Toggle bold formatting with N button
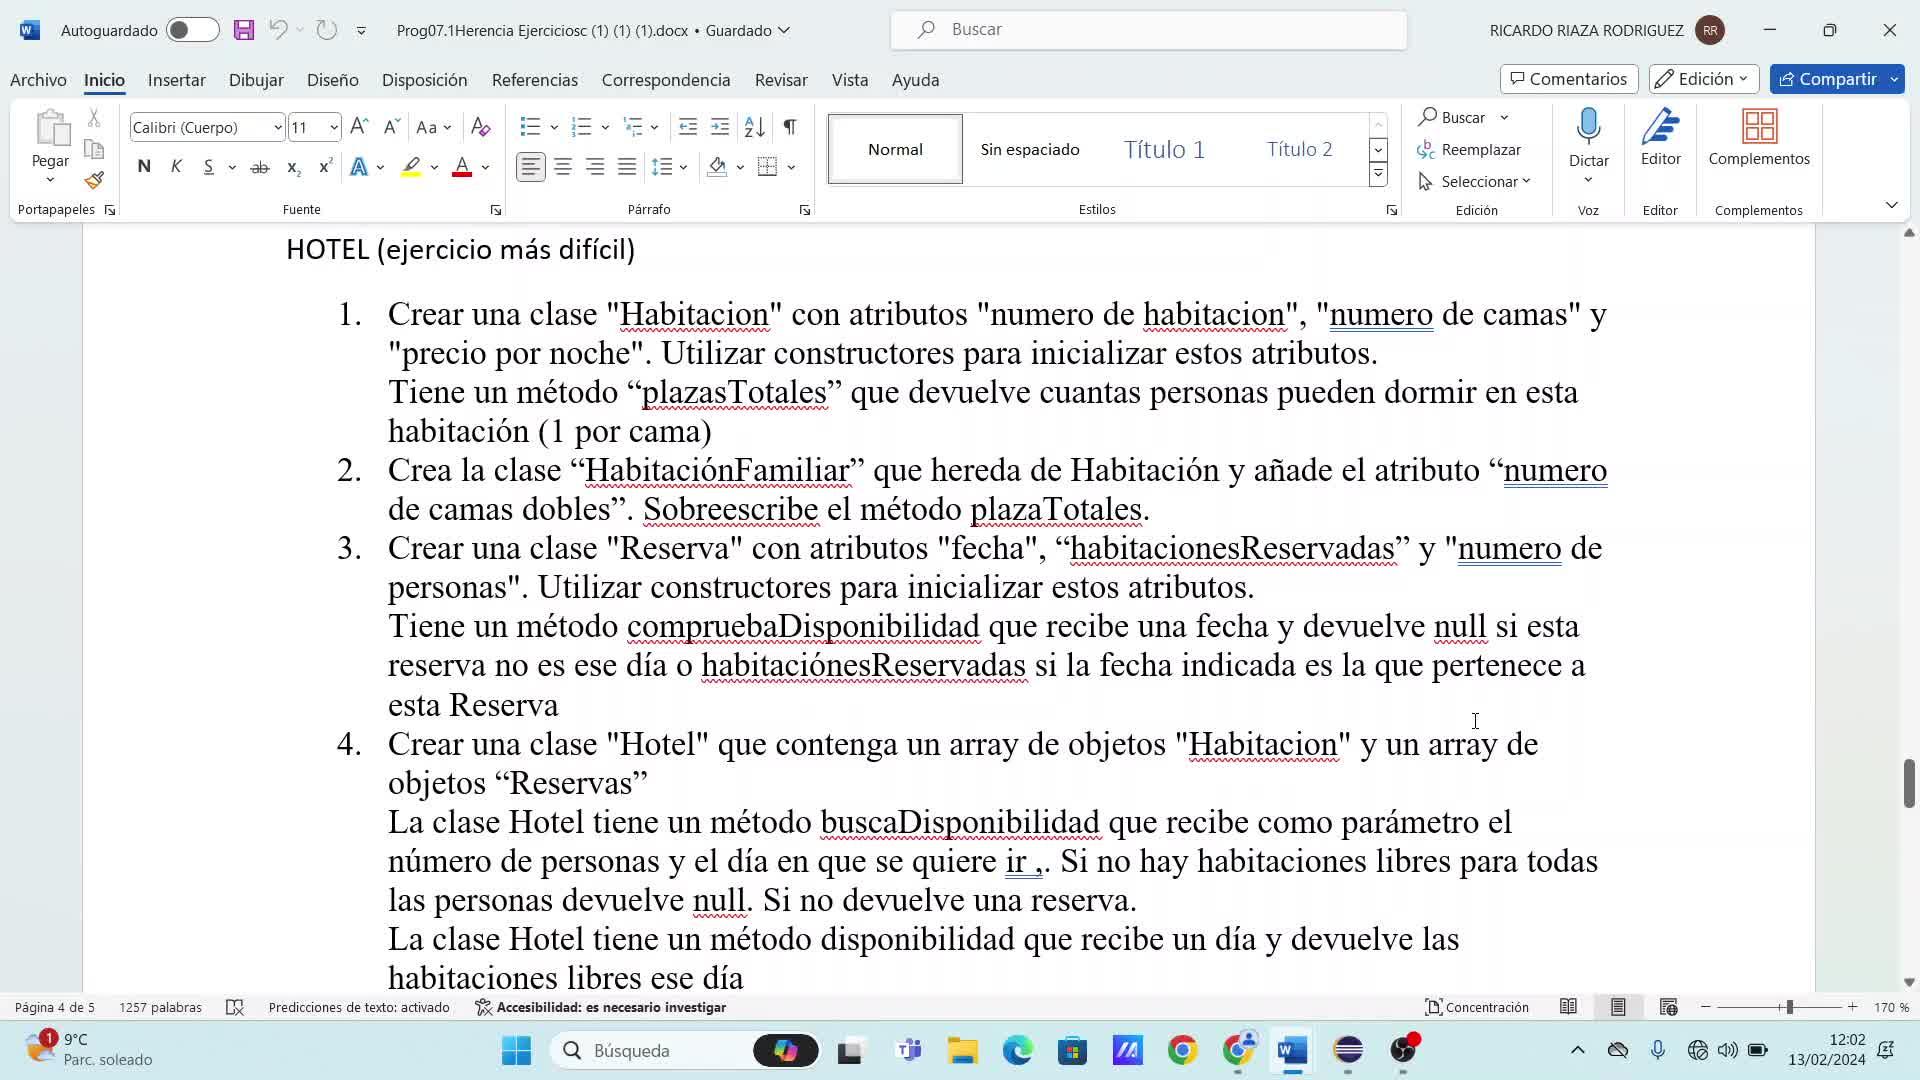The height and width of the screenshot is (1080, 1920). [x=144, y=167]
